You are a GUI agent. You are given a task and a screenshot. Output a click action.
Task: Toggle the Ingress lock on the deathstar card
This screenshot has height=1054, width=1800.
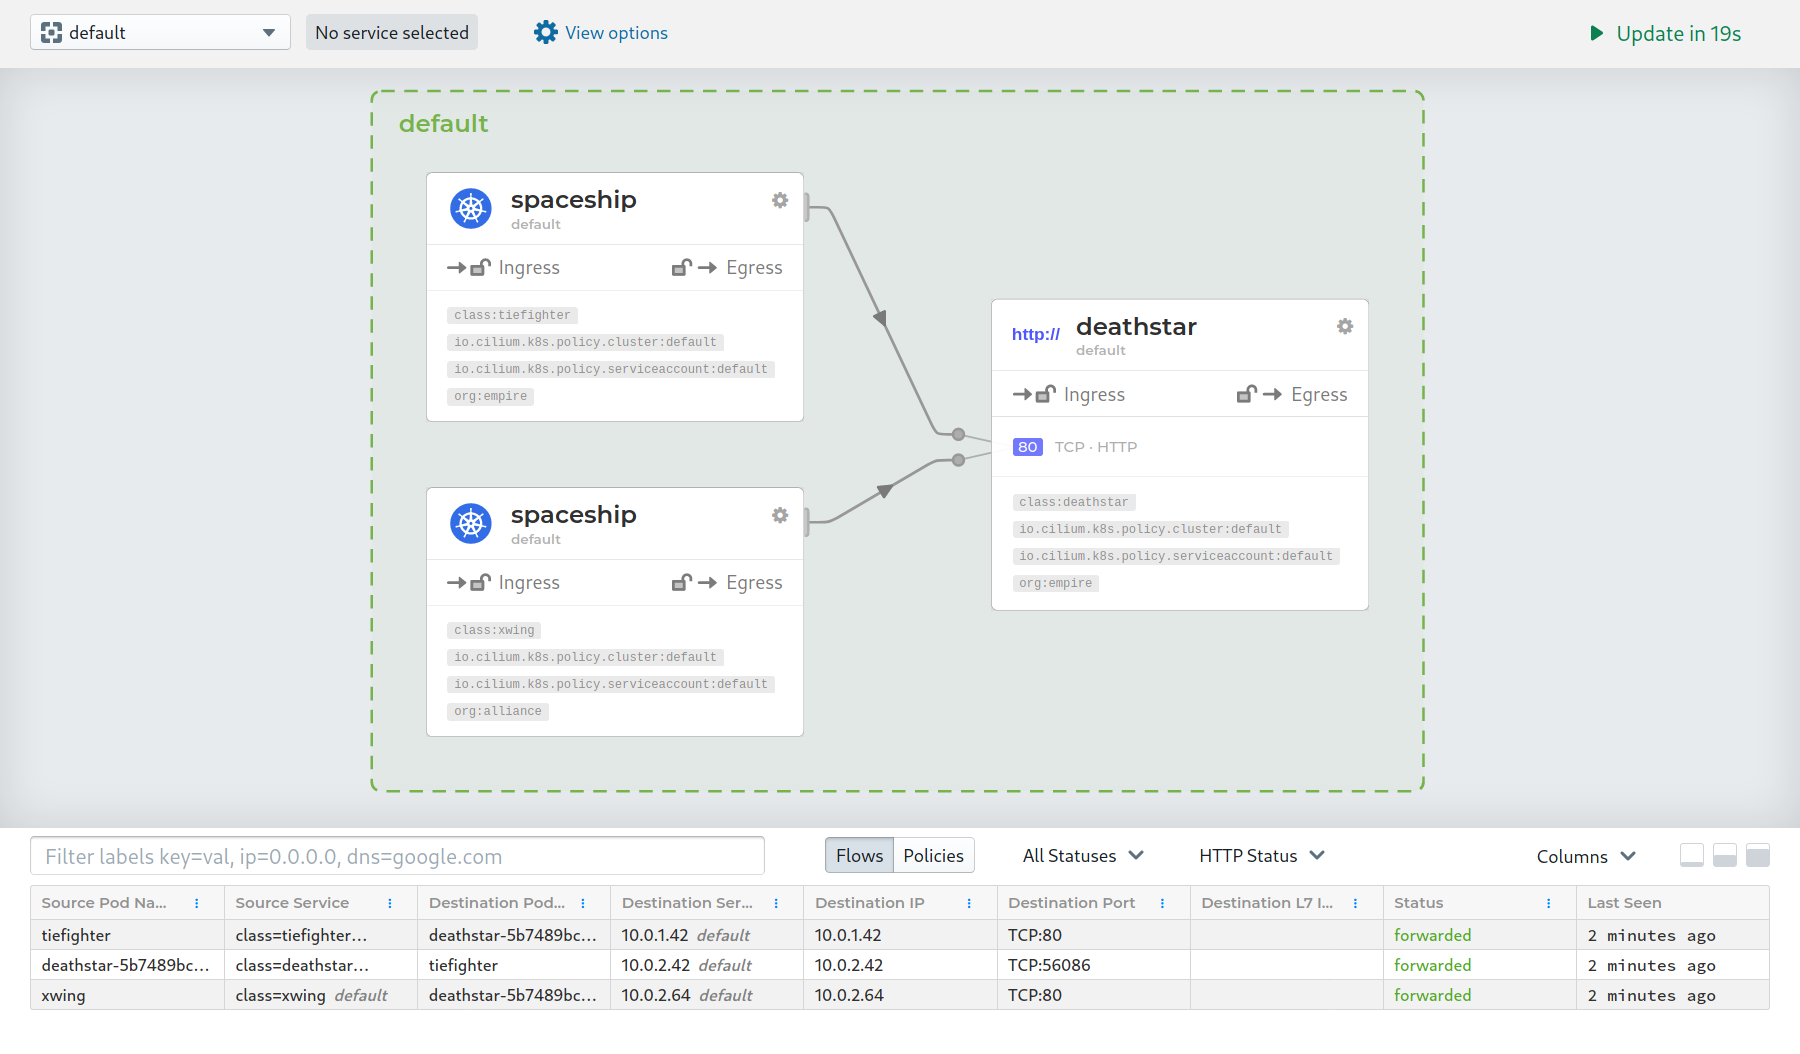coord(1044,394)
